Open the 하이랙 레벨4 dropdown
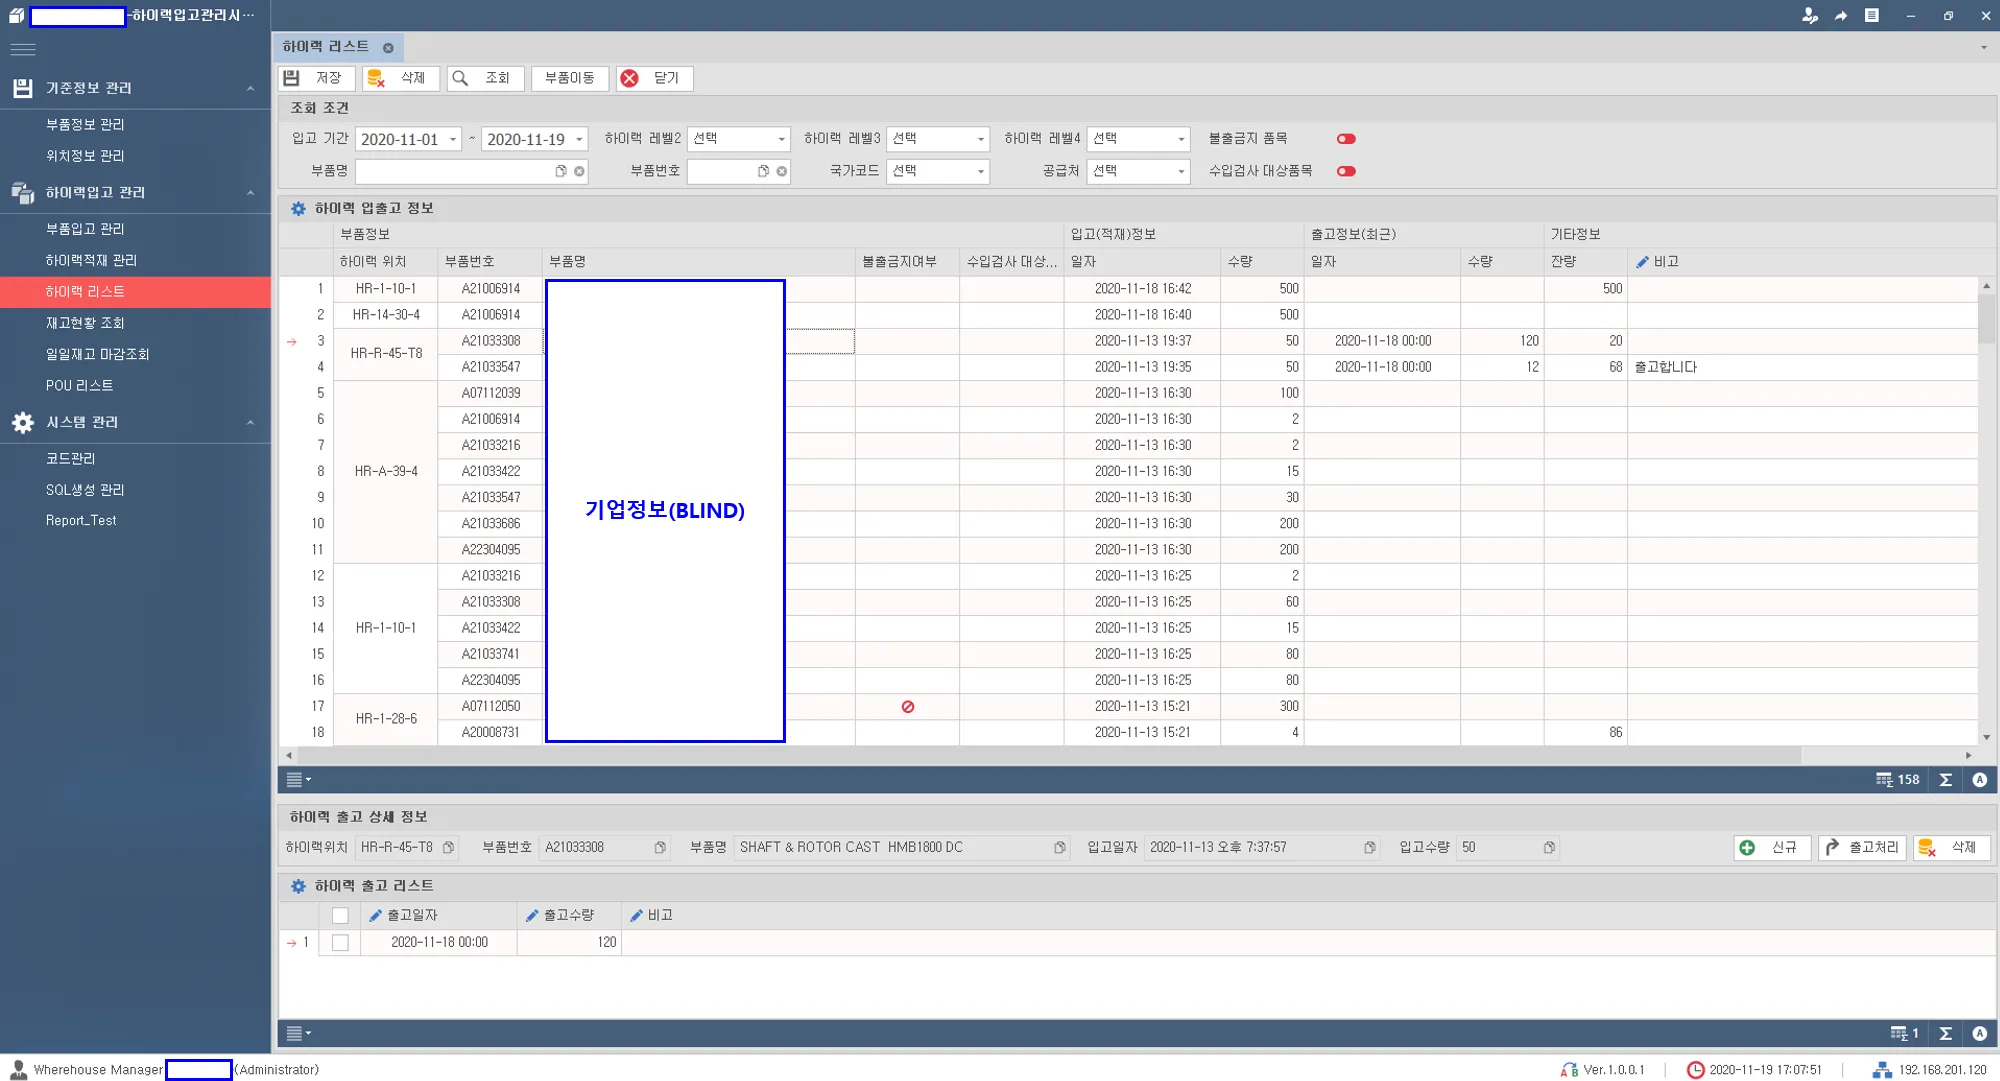The image size is (2000, 1081). coord(1181,139)
